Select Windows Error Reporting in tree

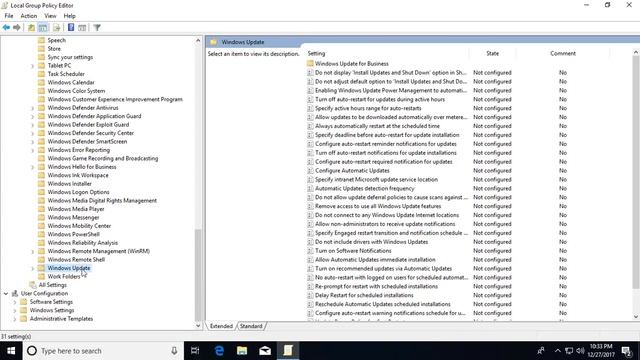(x=79, y=150)
